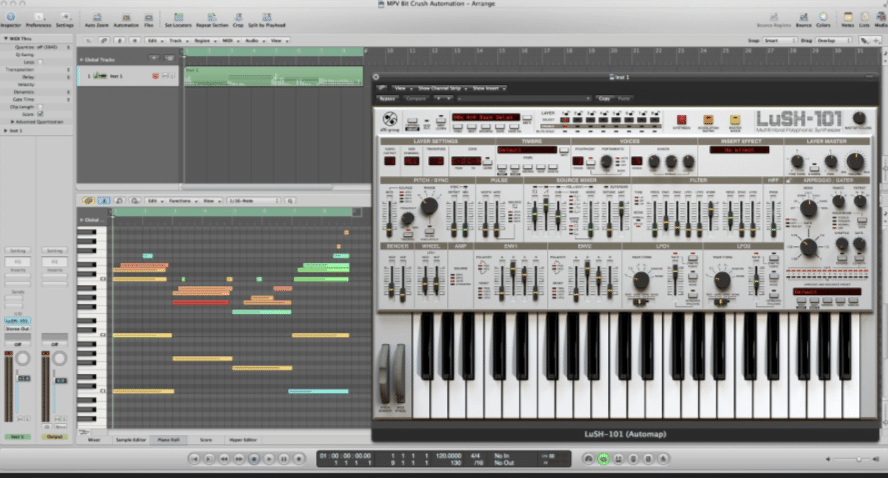The image size is (888, 478).
Task: Open the Snap dropdown set to Smart
Action: [779, 40]
